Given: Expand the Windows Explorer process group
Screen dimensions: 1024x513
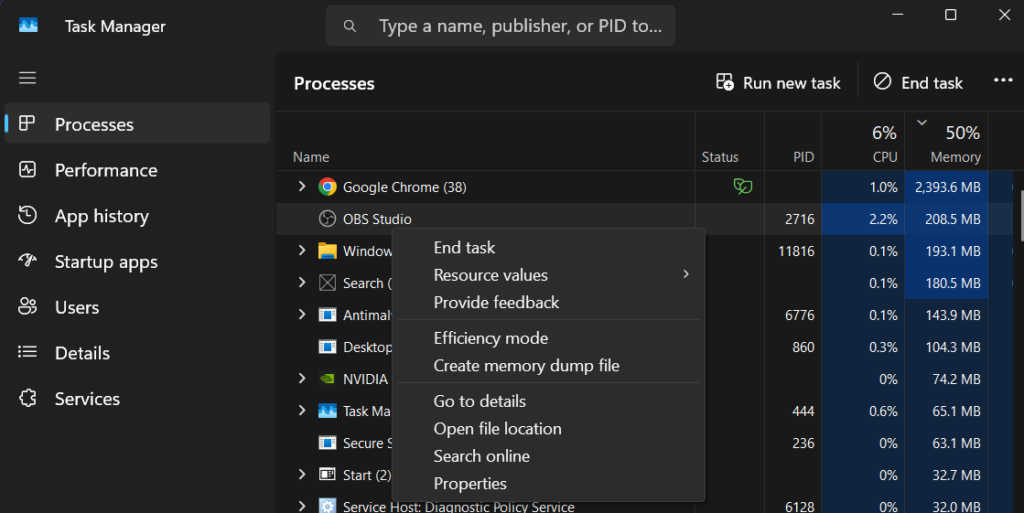Looking at the screenshot, I should 302,251.
